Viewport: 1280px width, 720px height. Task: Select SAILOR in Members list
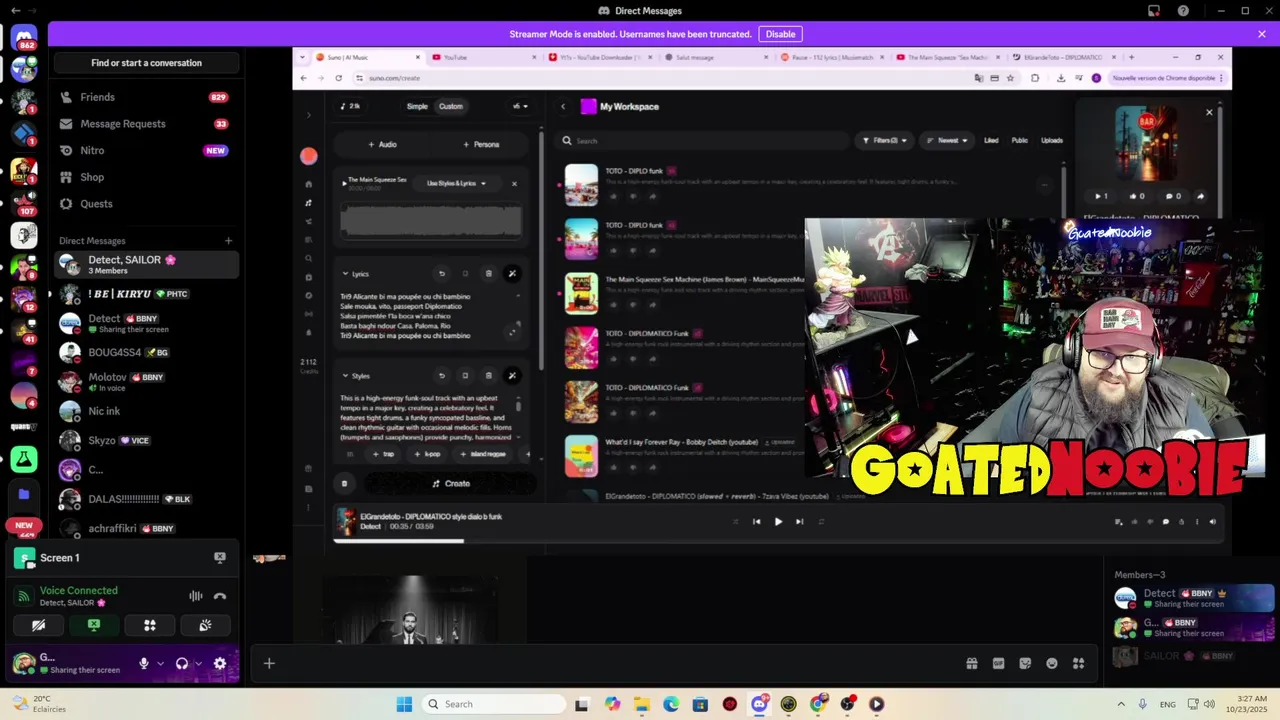[x=1194, y=656]
